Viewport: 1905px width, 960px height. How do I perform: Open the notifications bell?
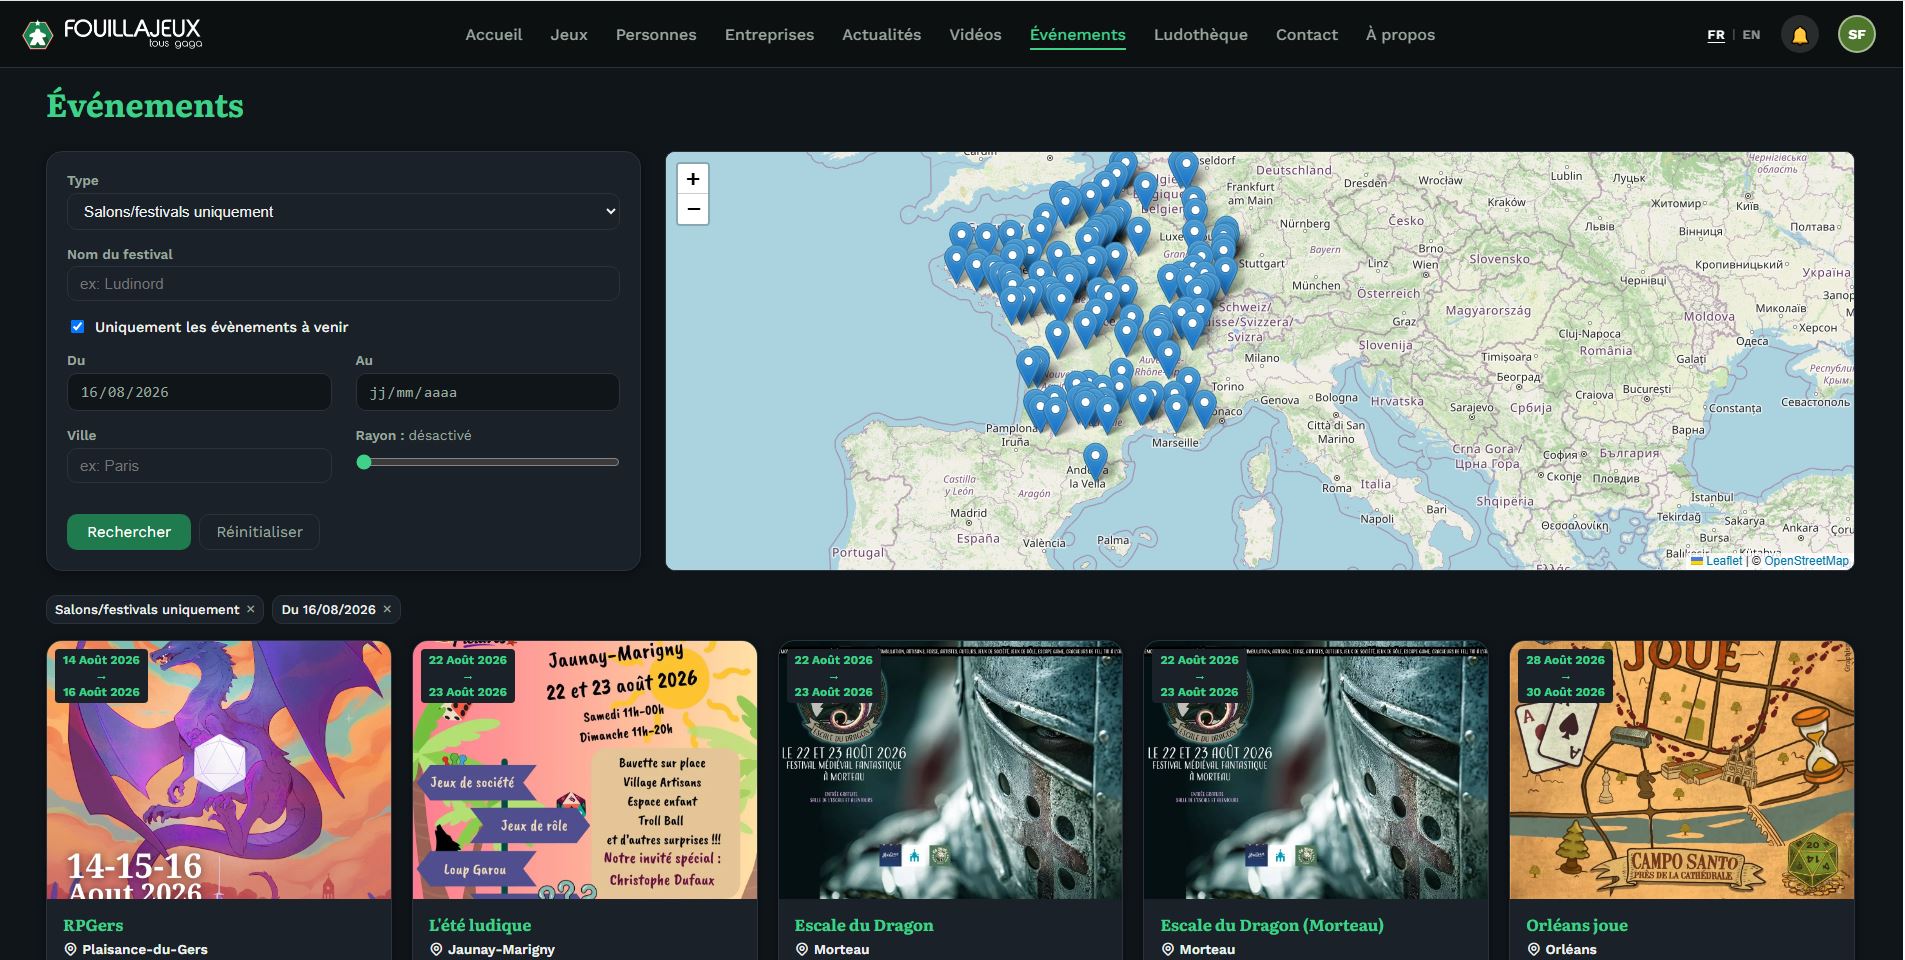(1800, 35)
